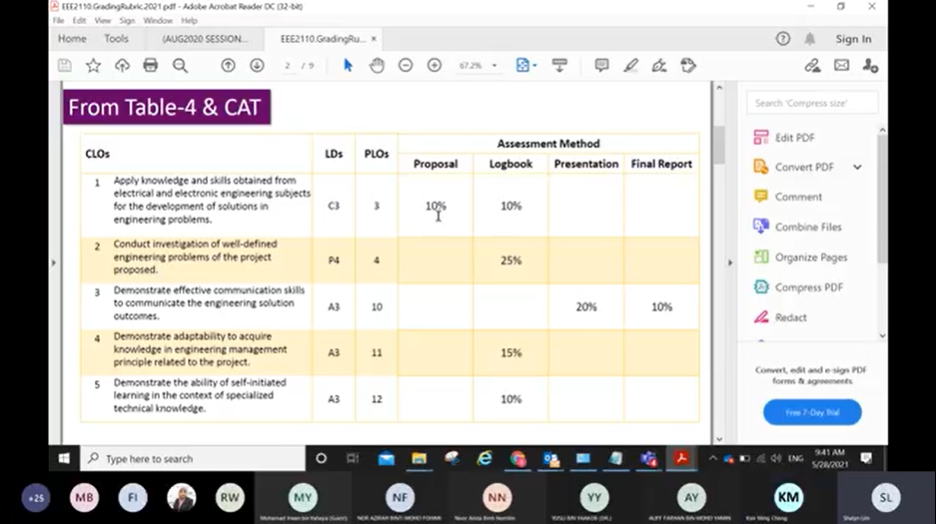Close the EEE2110.GradingRu tab
Image resolution: width=936 pixels, height=524 pixels.
[x=374, y=39]
